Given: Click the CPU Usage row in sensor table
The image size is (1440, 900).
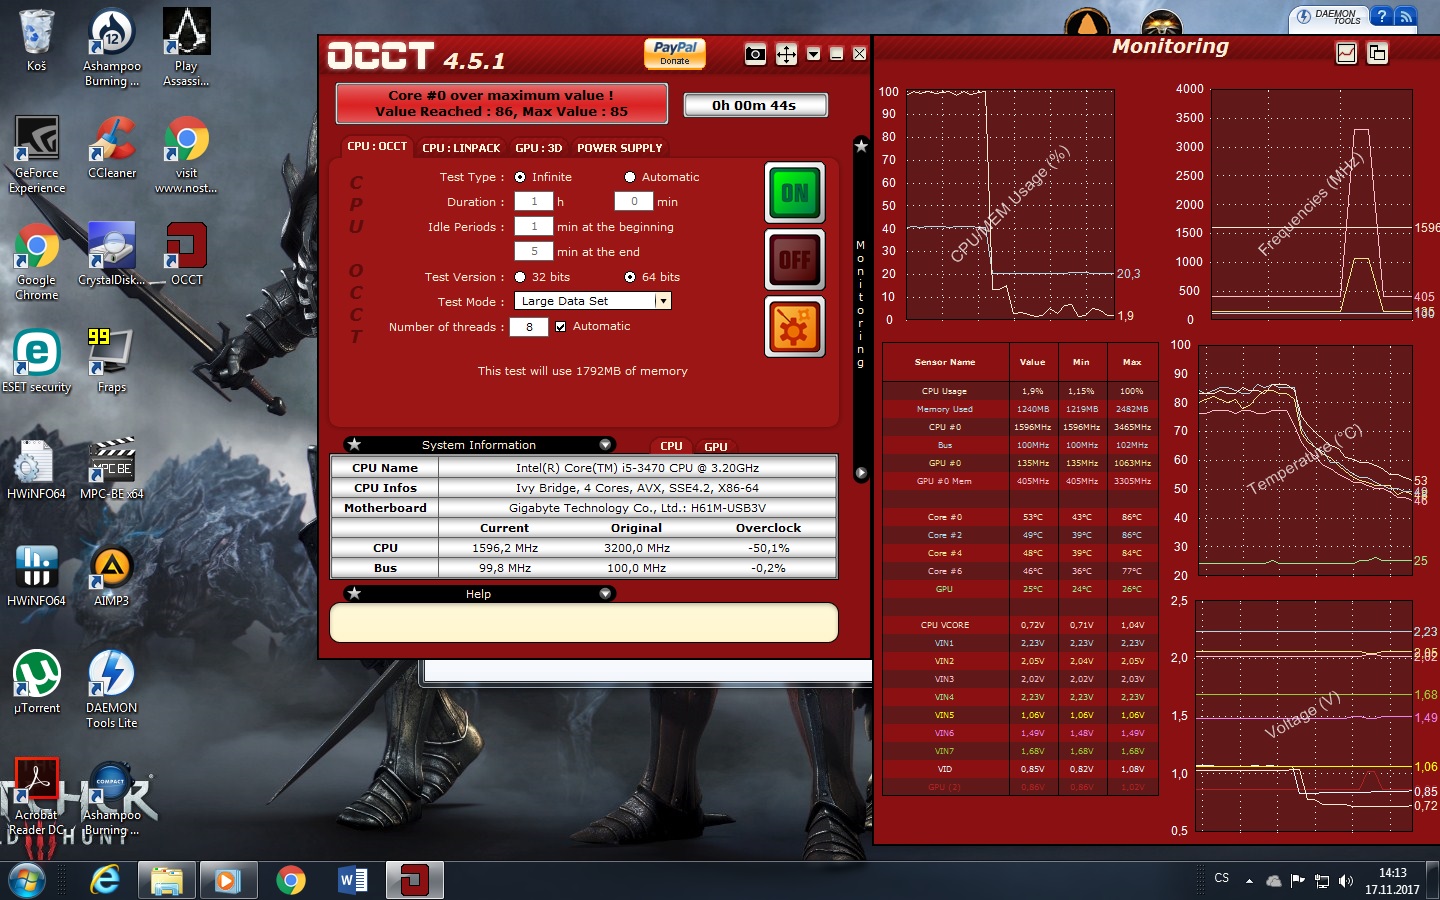Looking at the screenshot, I should pyautogui.click(x=1020, y=391).
